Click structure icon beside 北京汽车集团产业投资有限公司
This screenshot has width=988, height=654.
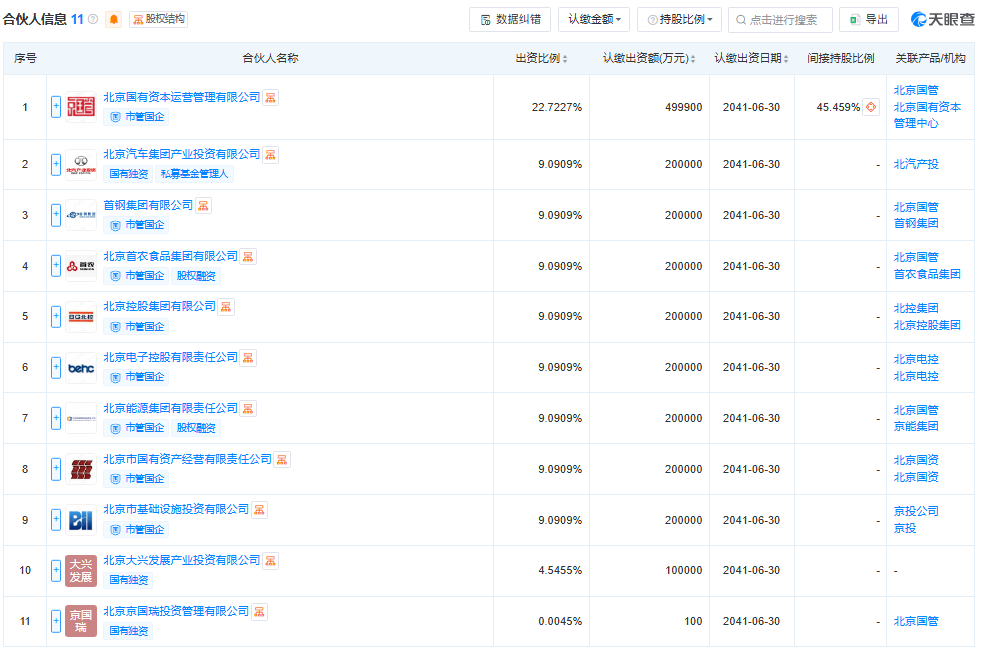point(270,155)
